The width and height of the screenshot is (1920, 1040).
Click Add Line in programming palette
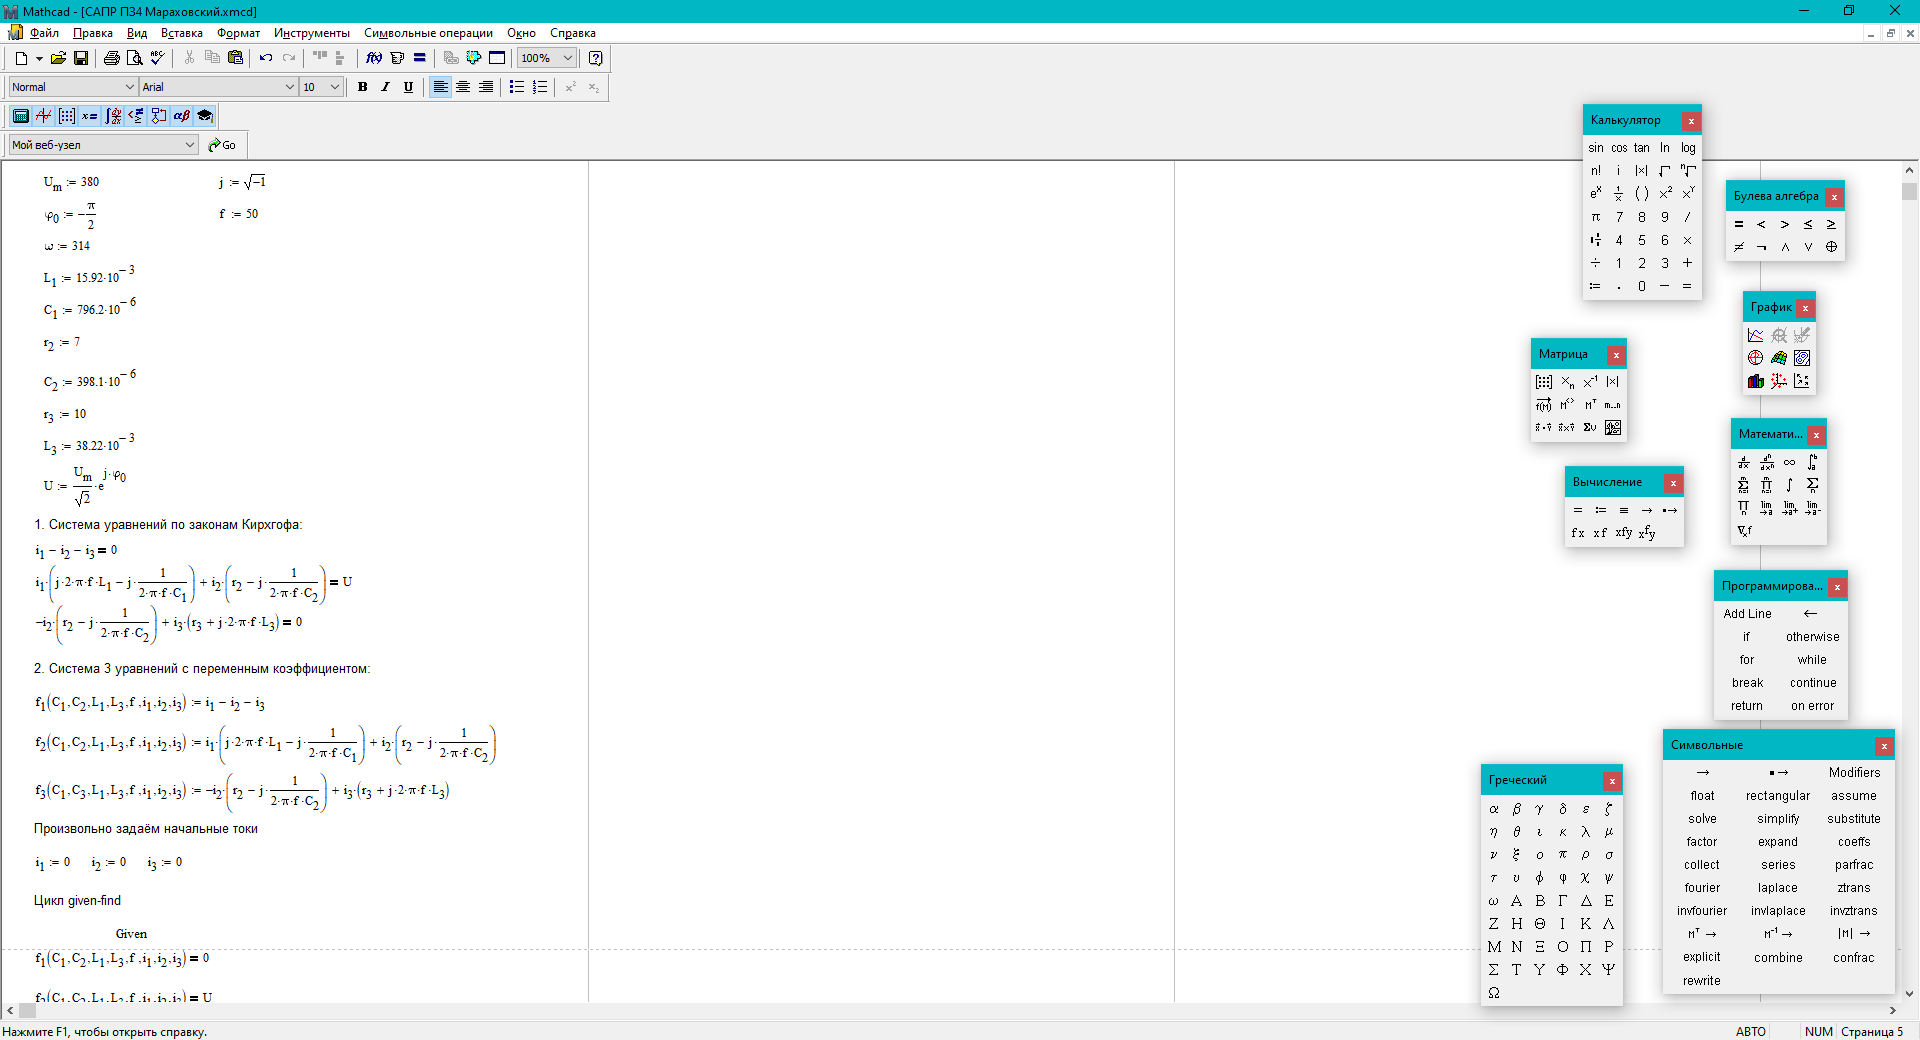pos(1747,614)
